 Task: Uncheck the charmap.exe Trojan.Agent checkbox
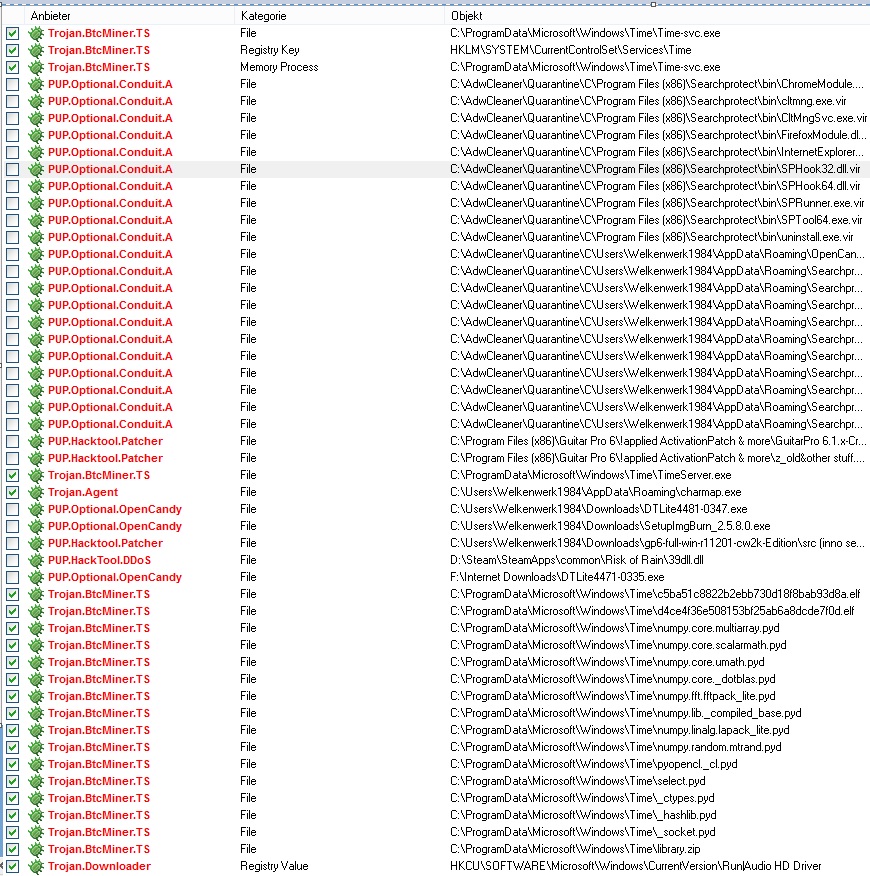[12, 492]
